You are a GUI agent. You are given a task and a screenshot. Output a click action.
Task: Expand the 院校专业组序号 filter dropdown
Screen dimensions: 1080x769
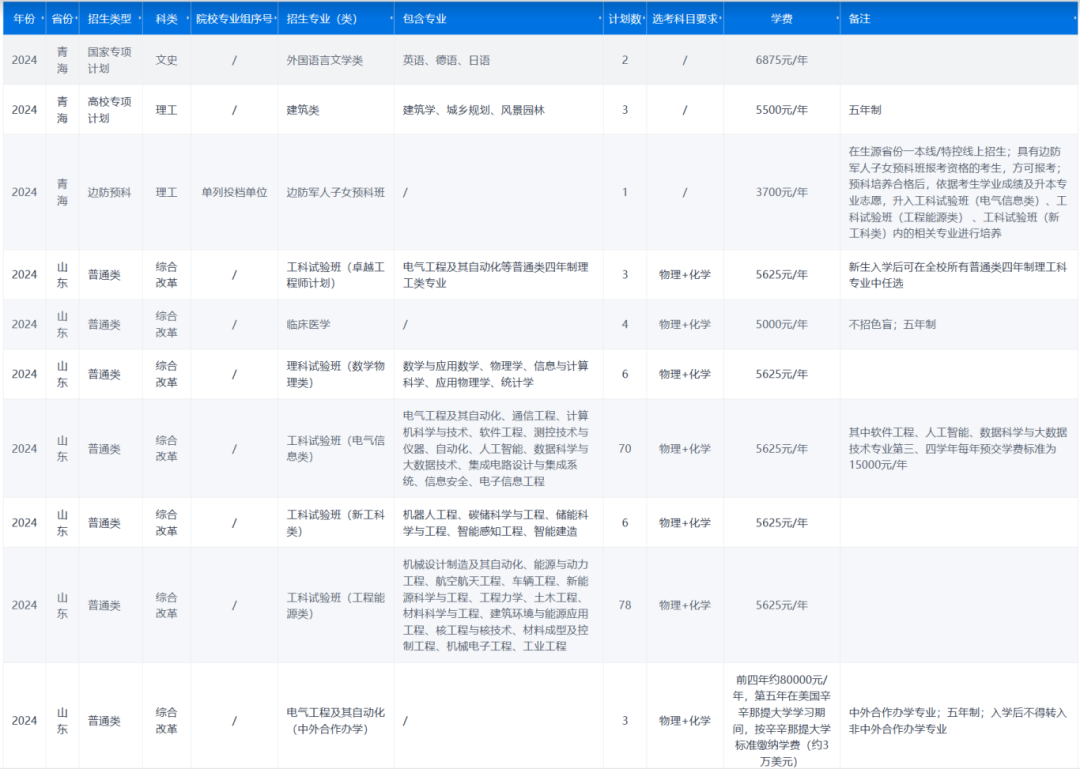pyautogui.click(x=274, y=17)
